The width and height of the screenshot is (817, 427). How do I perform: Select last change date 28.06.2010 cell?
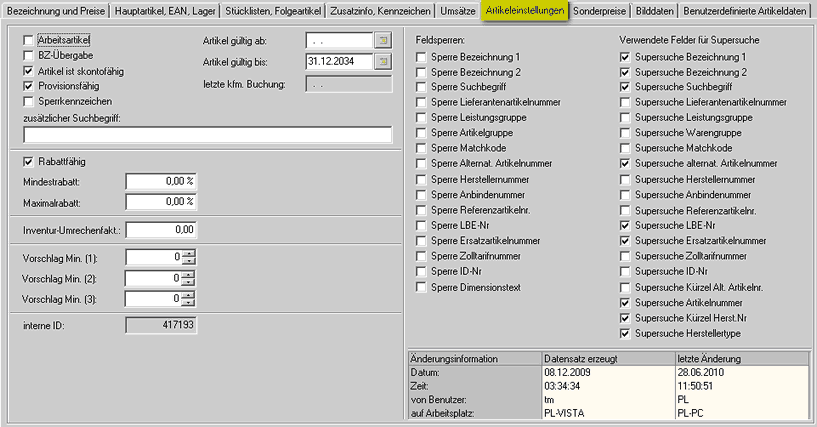[742, 372]
